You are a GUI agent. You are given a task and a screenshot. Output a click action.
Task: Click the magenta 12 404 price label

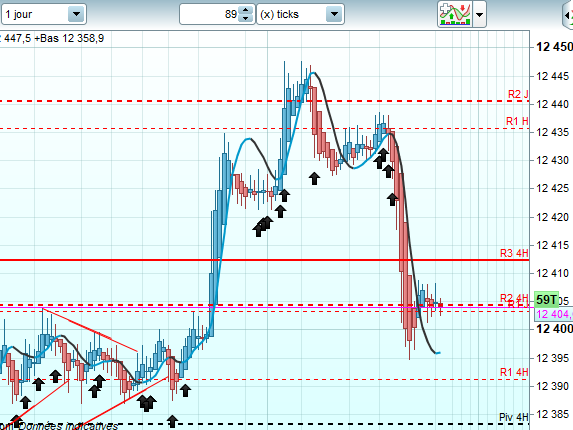[x=554, y=314]
